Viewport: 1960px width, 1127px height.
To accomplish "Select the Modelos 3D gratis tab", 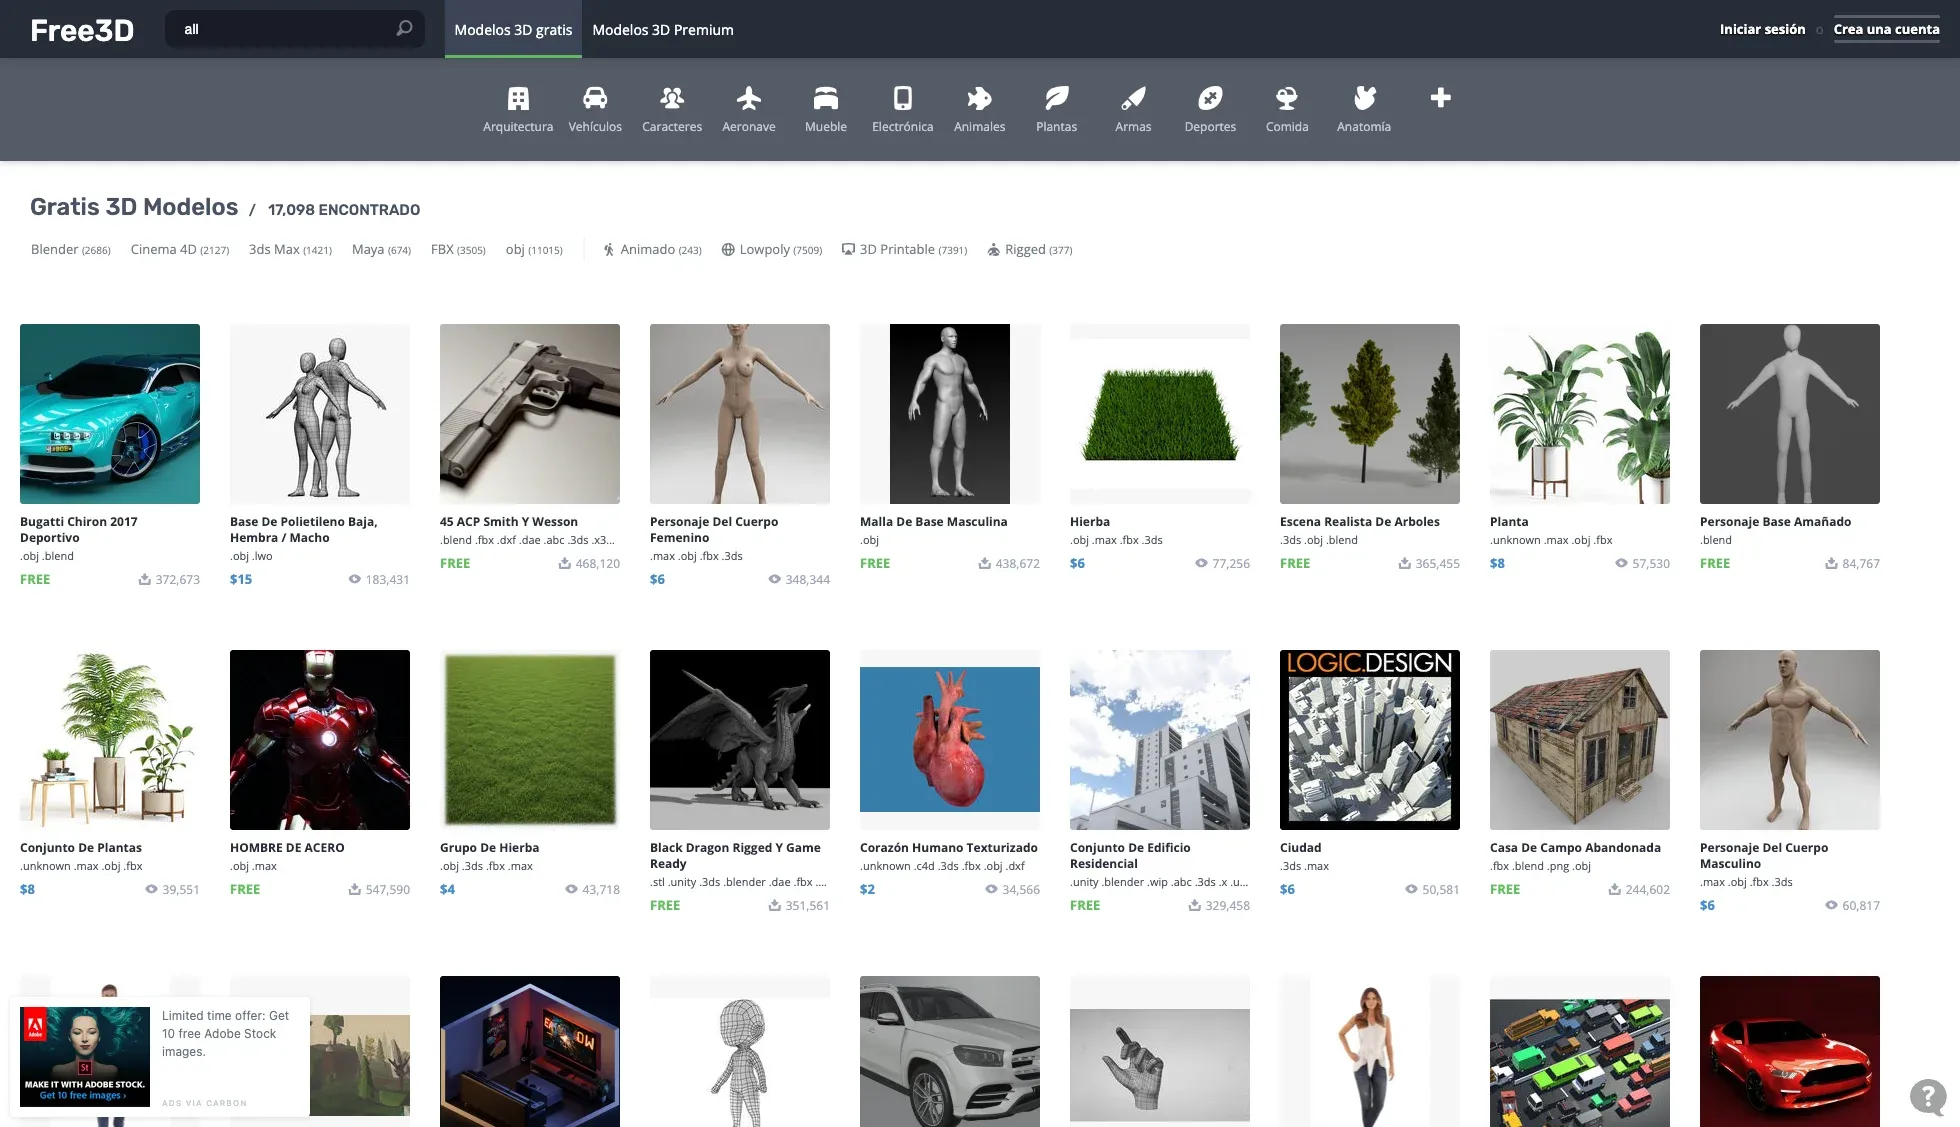I will pos(513,30).
